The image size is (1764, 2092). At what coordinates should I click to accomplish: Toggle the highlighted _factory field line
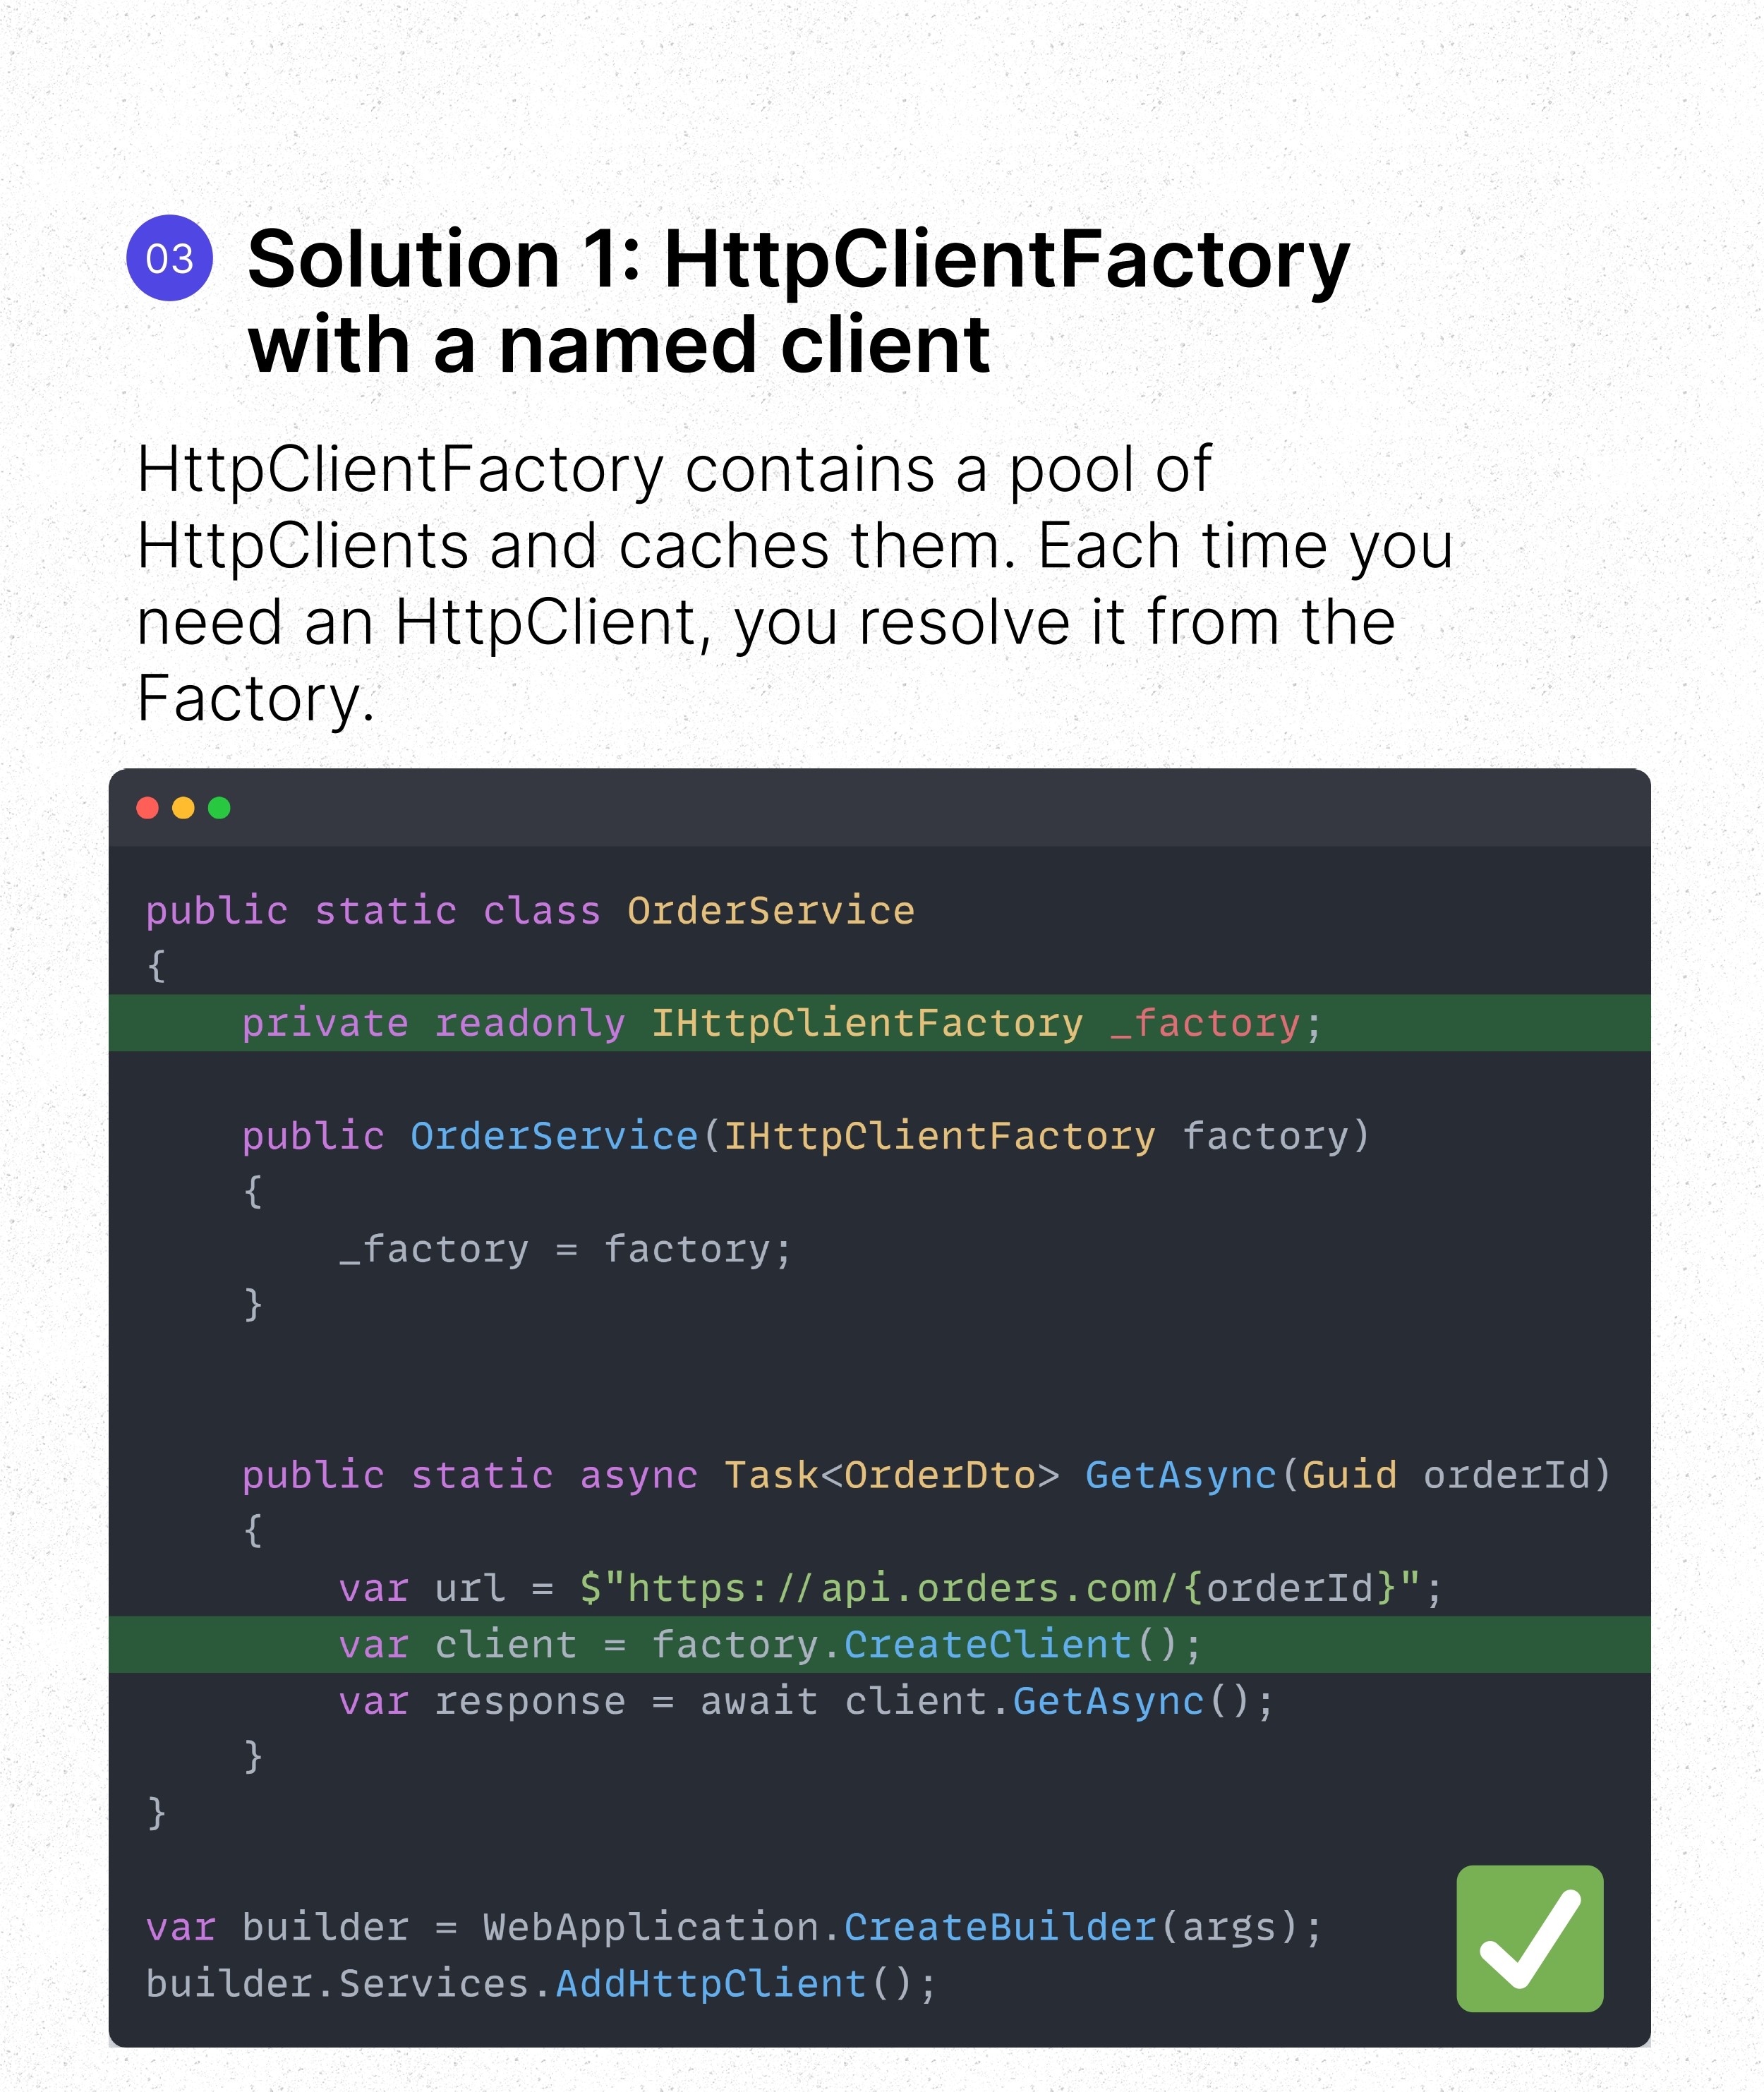(780, 1023)
